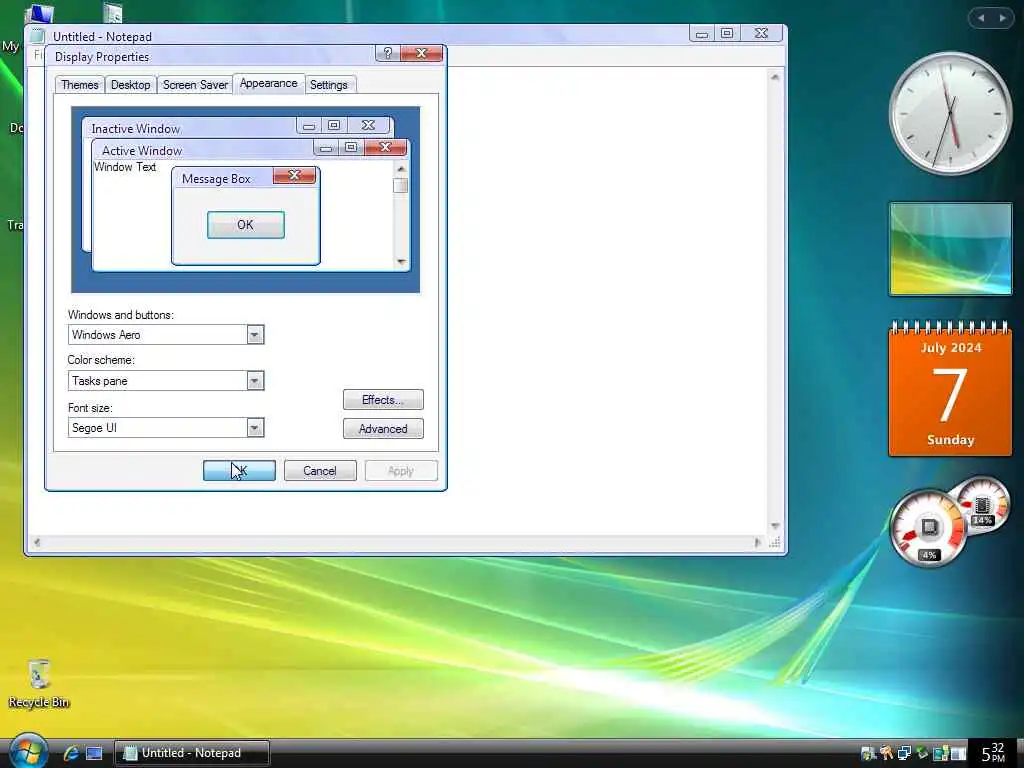
Task: Click the Notepad taskbar button
Action: (192, 753)
